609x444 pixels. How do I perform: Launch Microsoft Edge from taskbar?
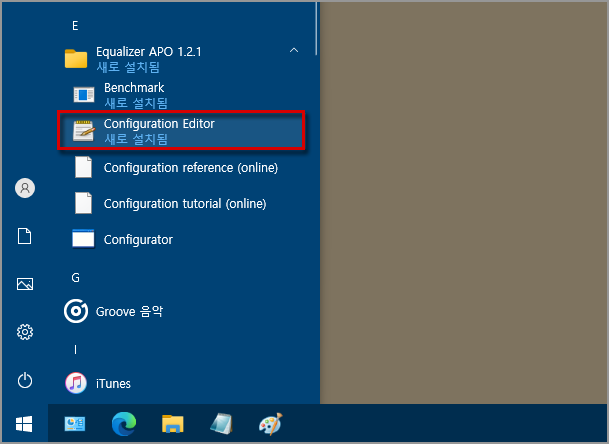[124, 423]
